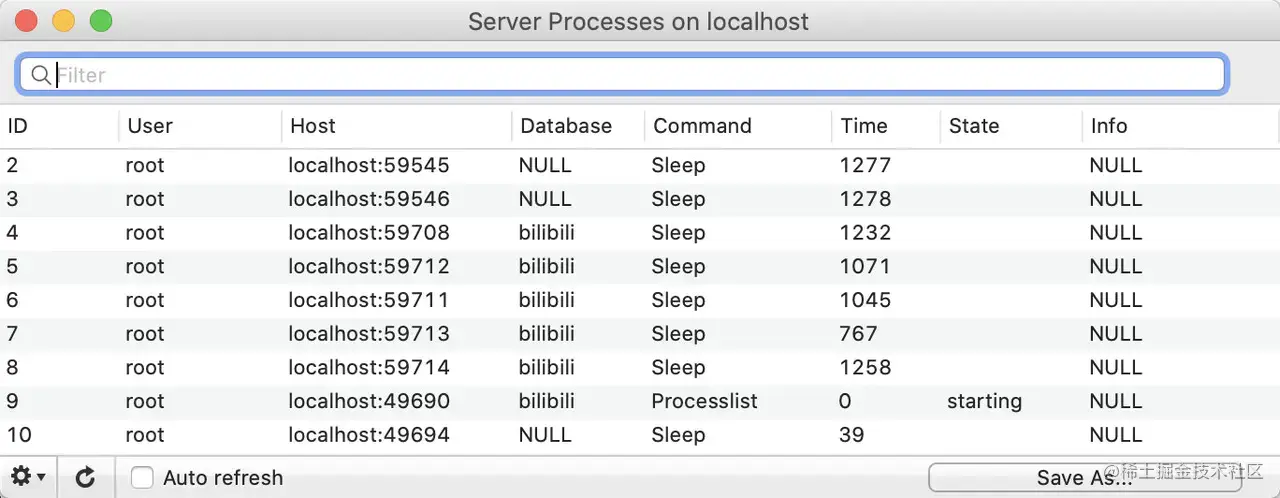The image size is (1280, 498).
Task: Click the Time value 1277
Action: [x=865, y=165]
